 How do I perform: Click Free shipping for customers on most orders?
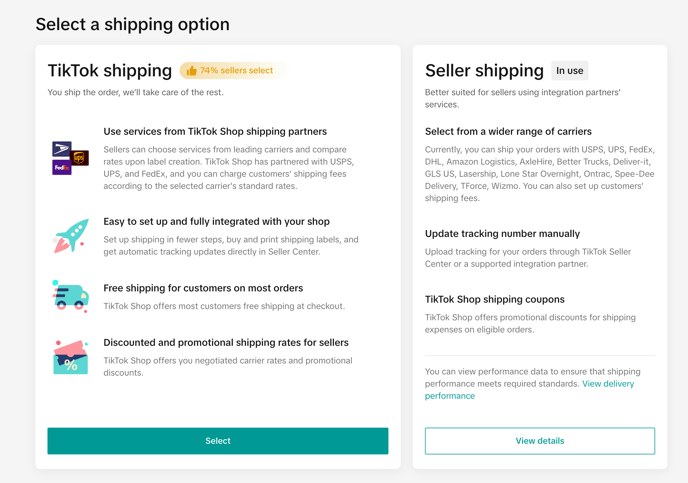click(203, 288)
